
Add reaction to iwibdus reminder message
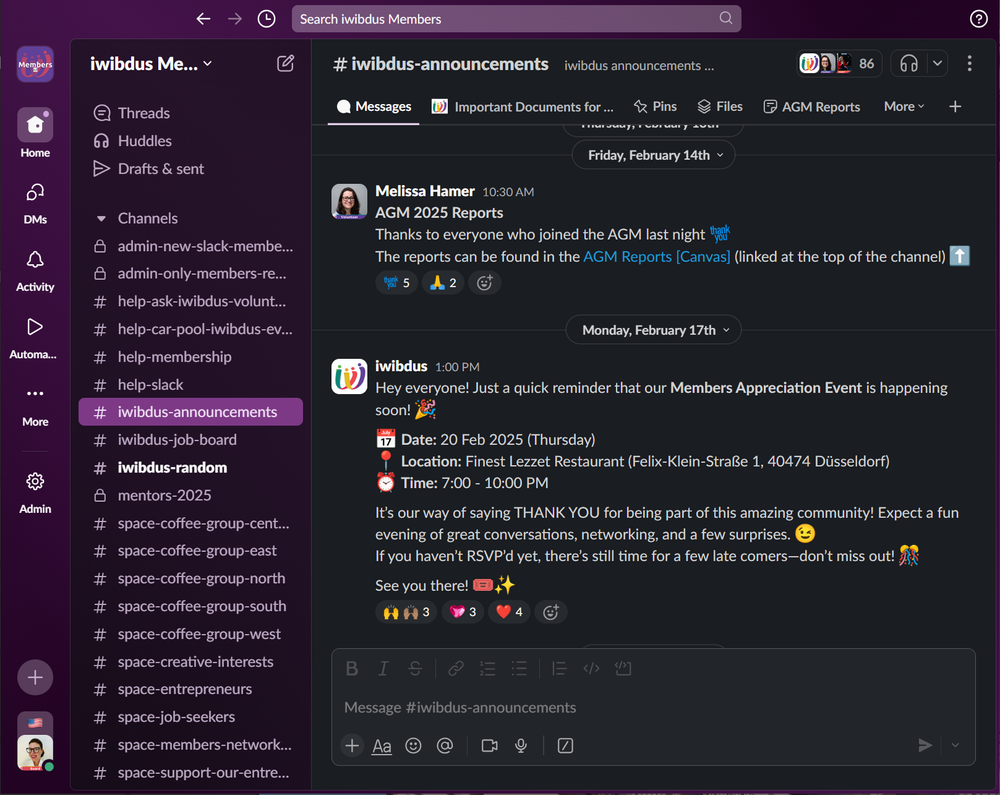coord(551,612)
